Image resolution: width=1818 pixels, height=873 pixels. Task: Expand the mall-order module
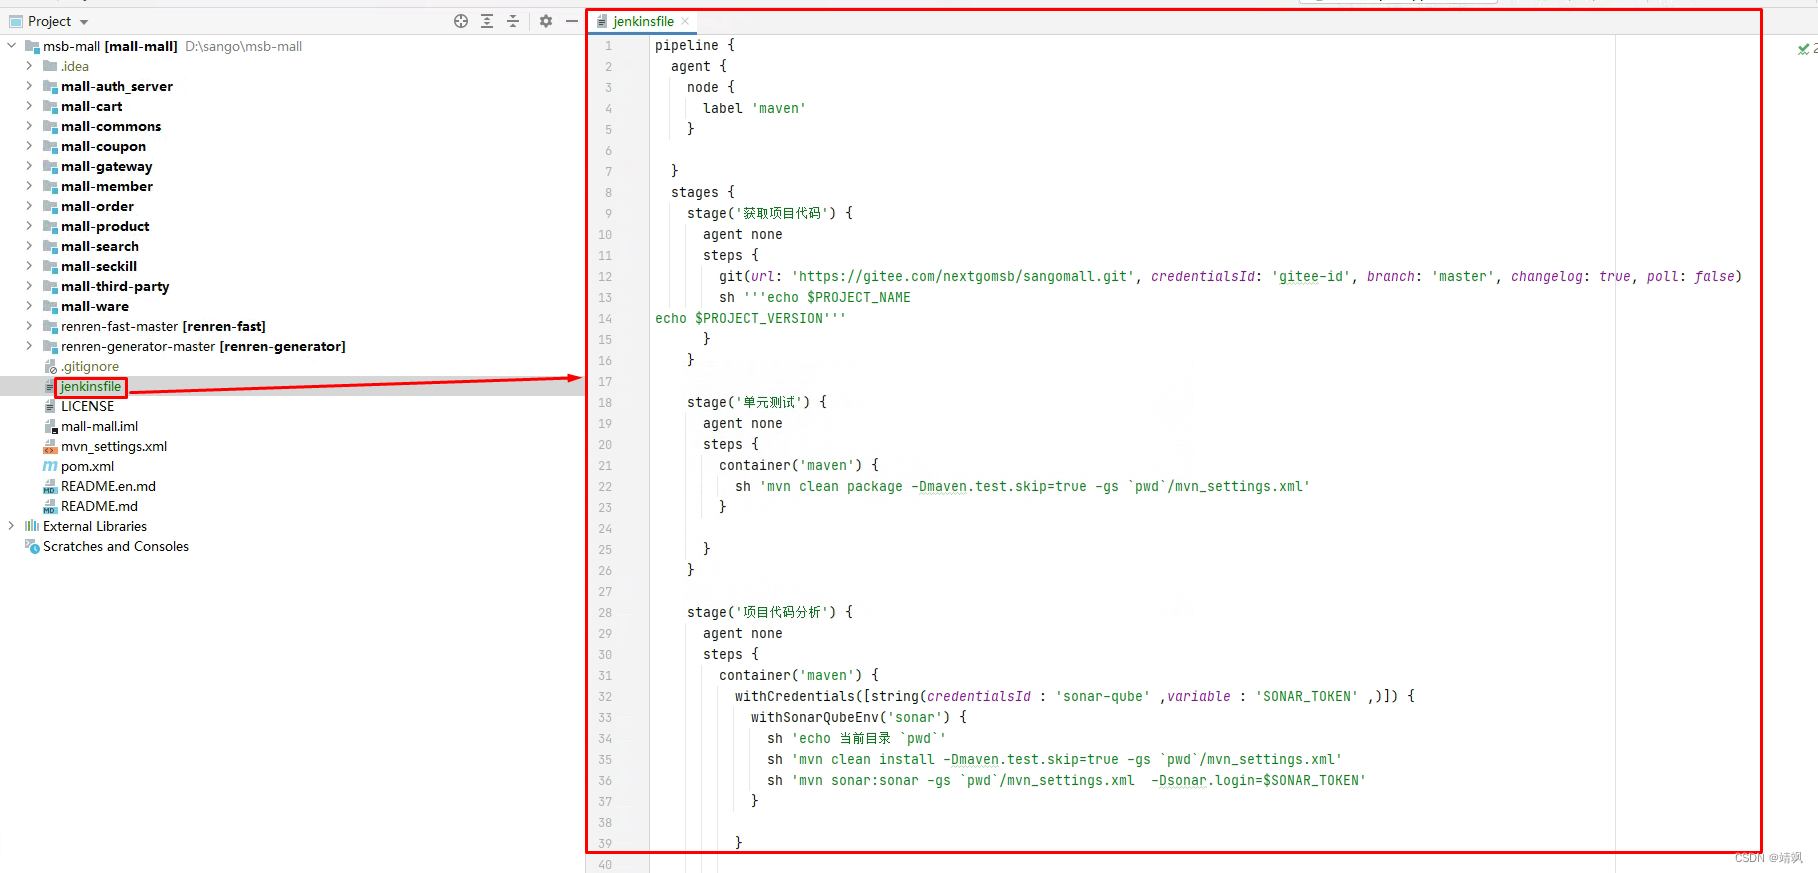tap(29, 206)
